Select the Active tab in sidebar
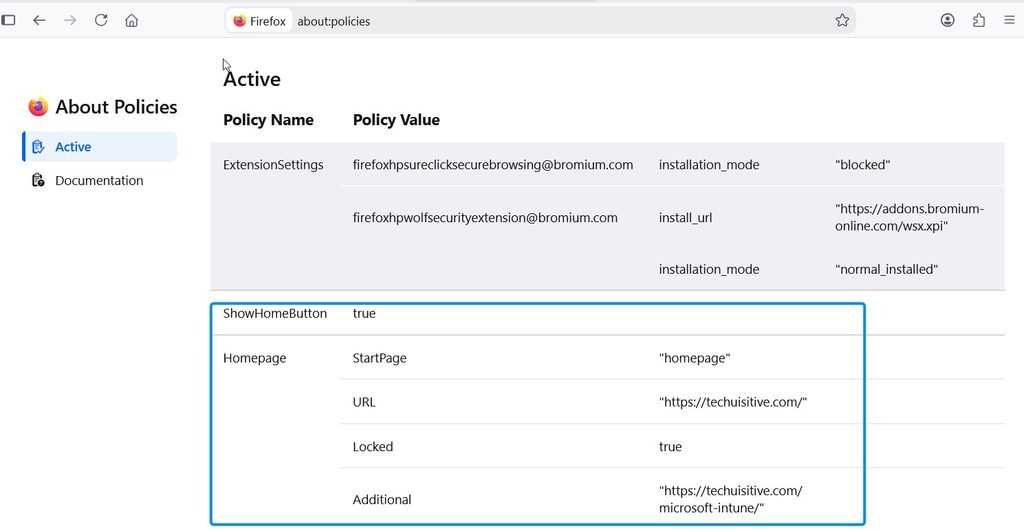This screenshot has height=531, width=1024. coord(100,146)
